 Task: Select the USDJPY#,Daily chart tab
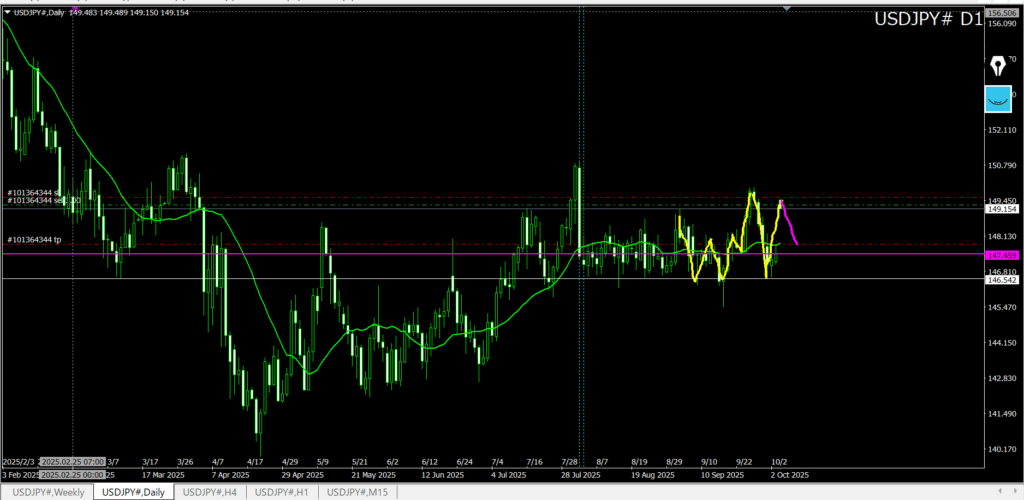(x=133, y=492)
